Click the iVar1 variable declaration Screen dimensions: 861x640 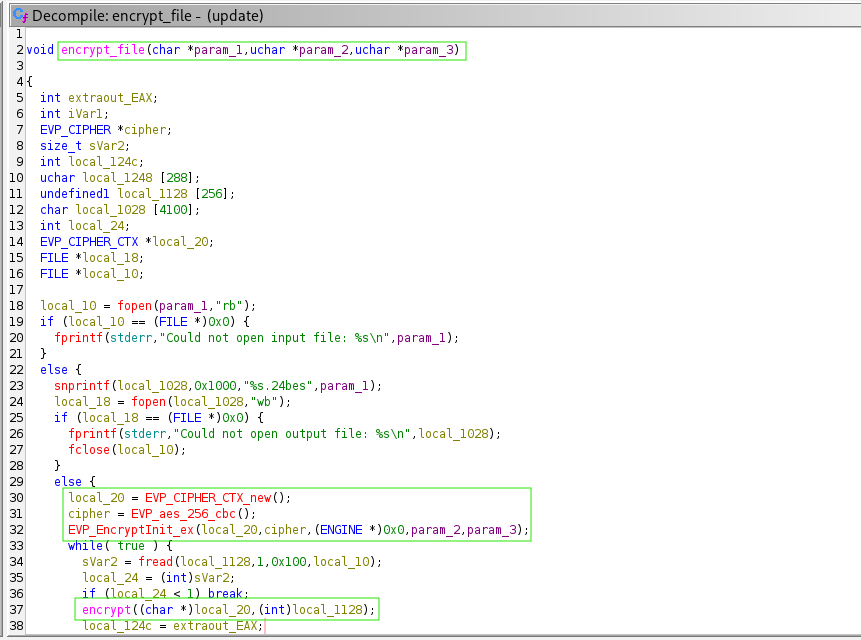(x=86, y=114)
